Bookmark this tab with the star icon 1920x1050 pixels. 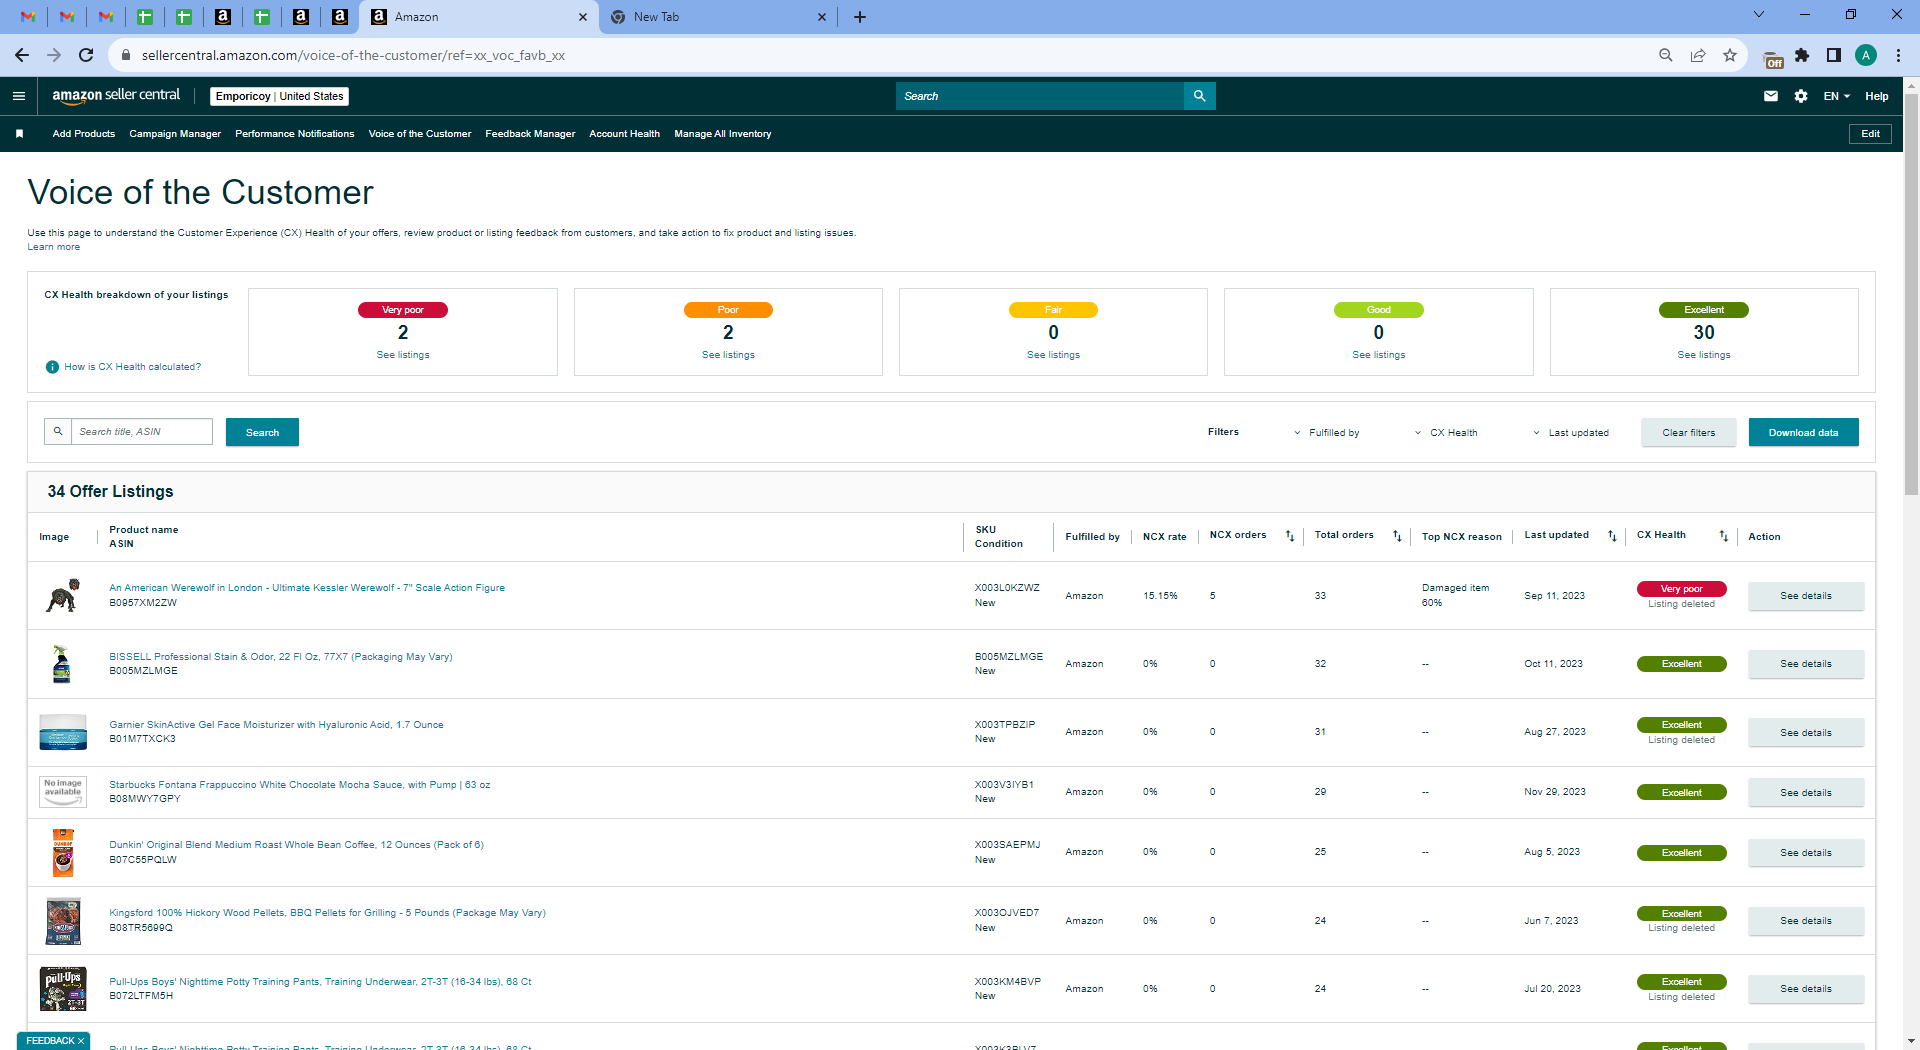(1730, 55)
